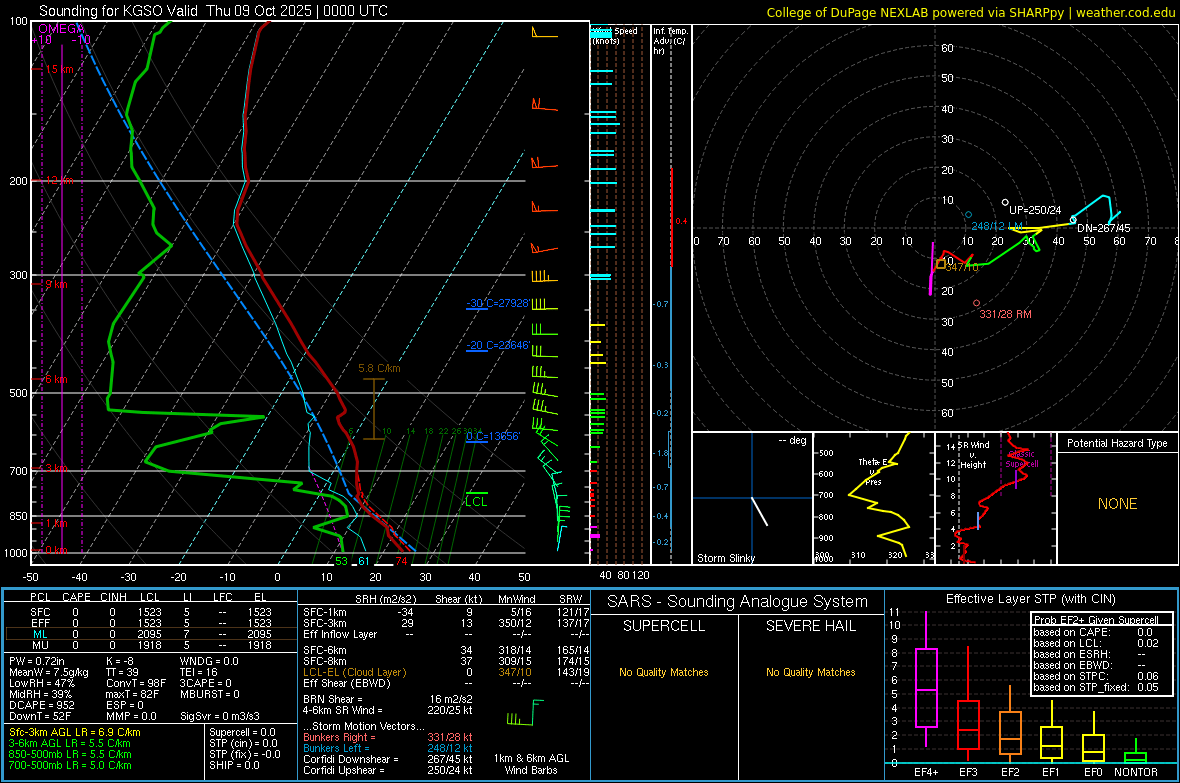Click the surface temperature value 74
This screenshot has height=783, width=1180.
(x=401, y=561)
